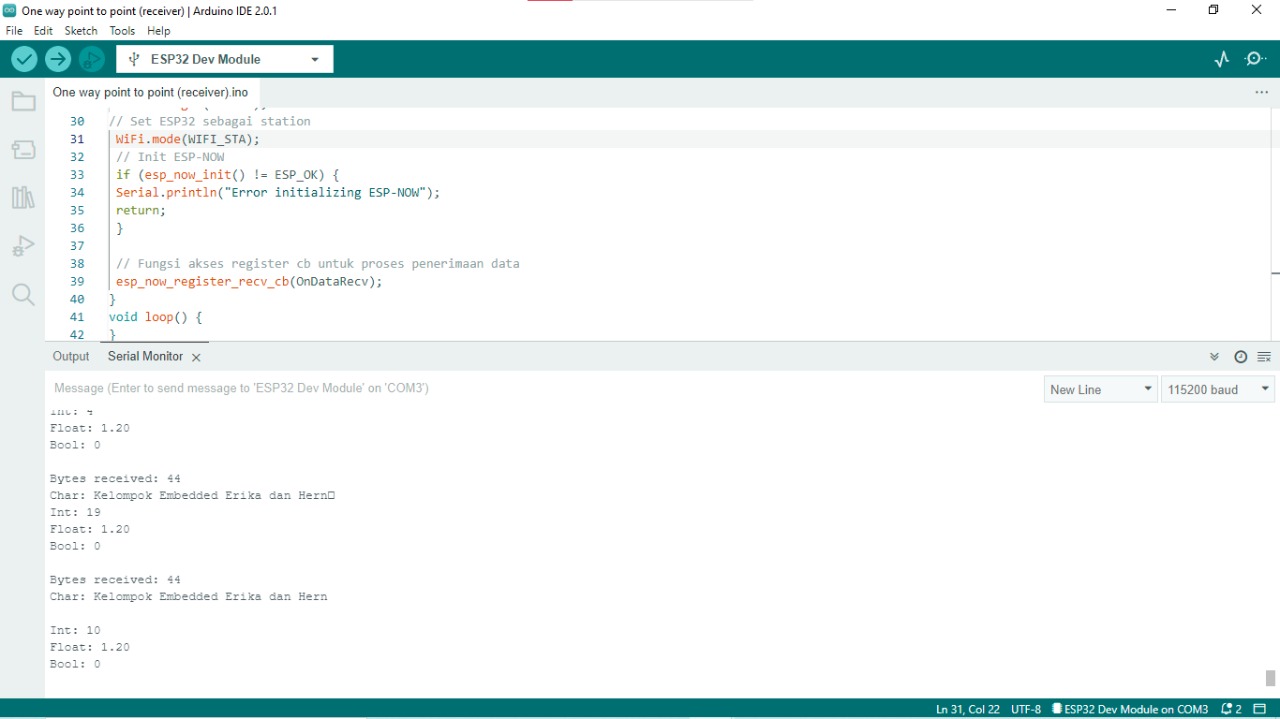Open the Sketchbook sidebar panel

23,100
